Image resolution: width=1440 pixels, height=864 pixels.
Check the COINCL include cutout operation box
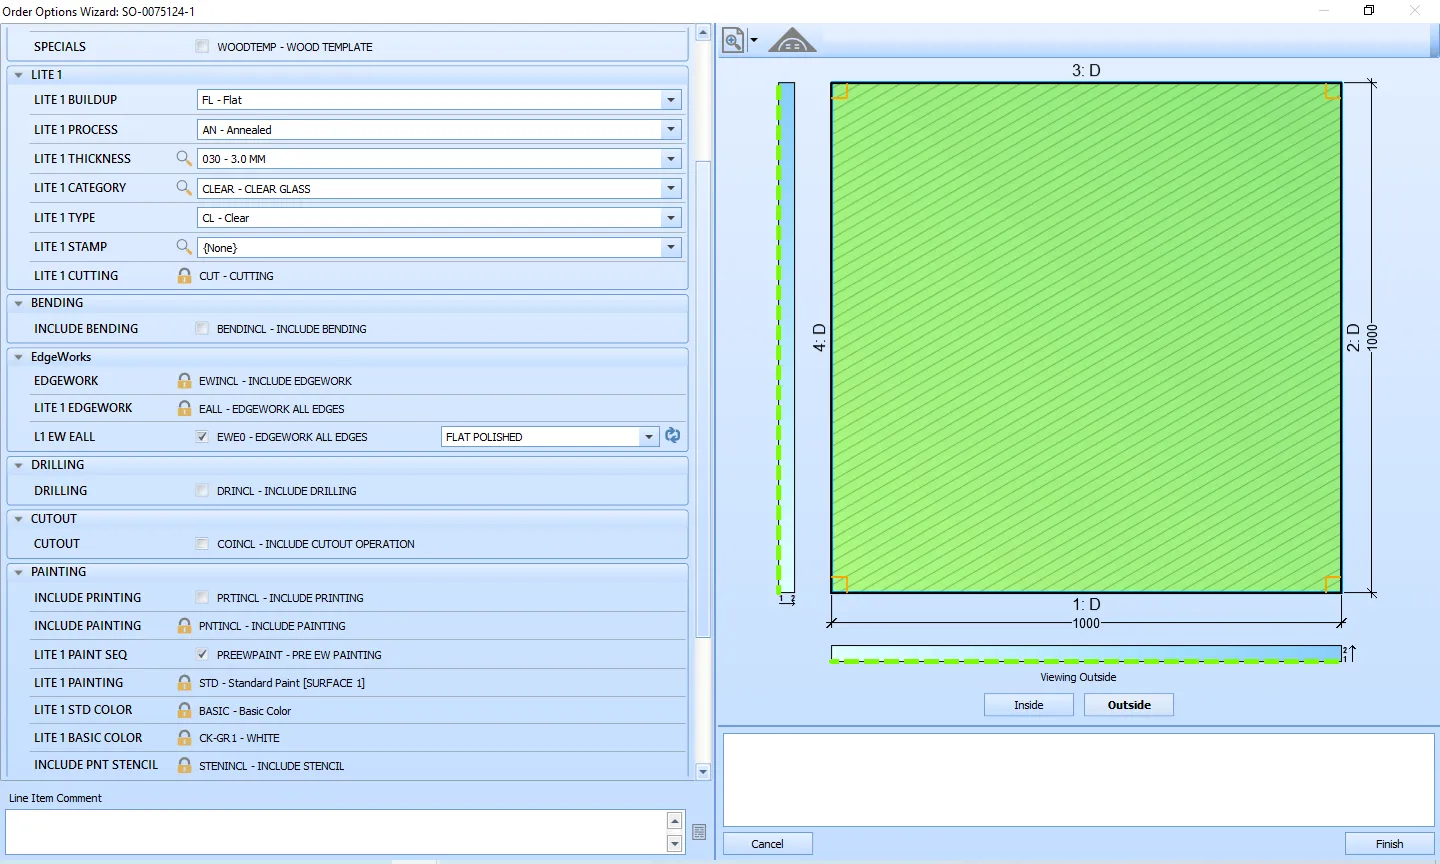(x=202, y=543)
